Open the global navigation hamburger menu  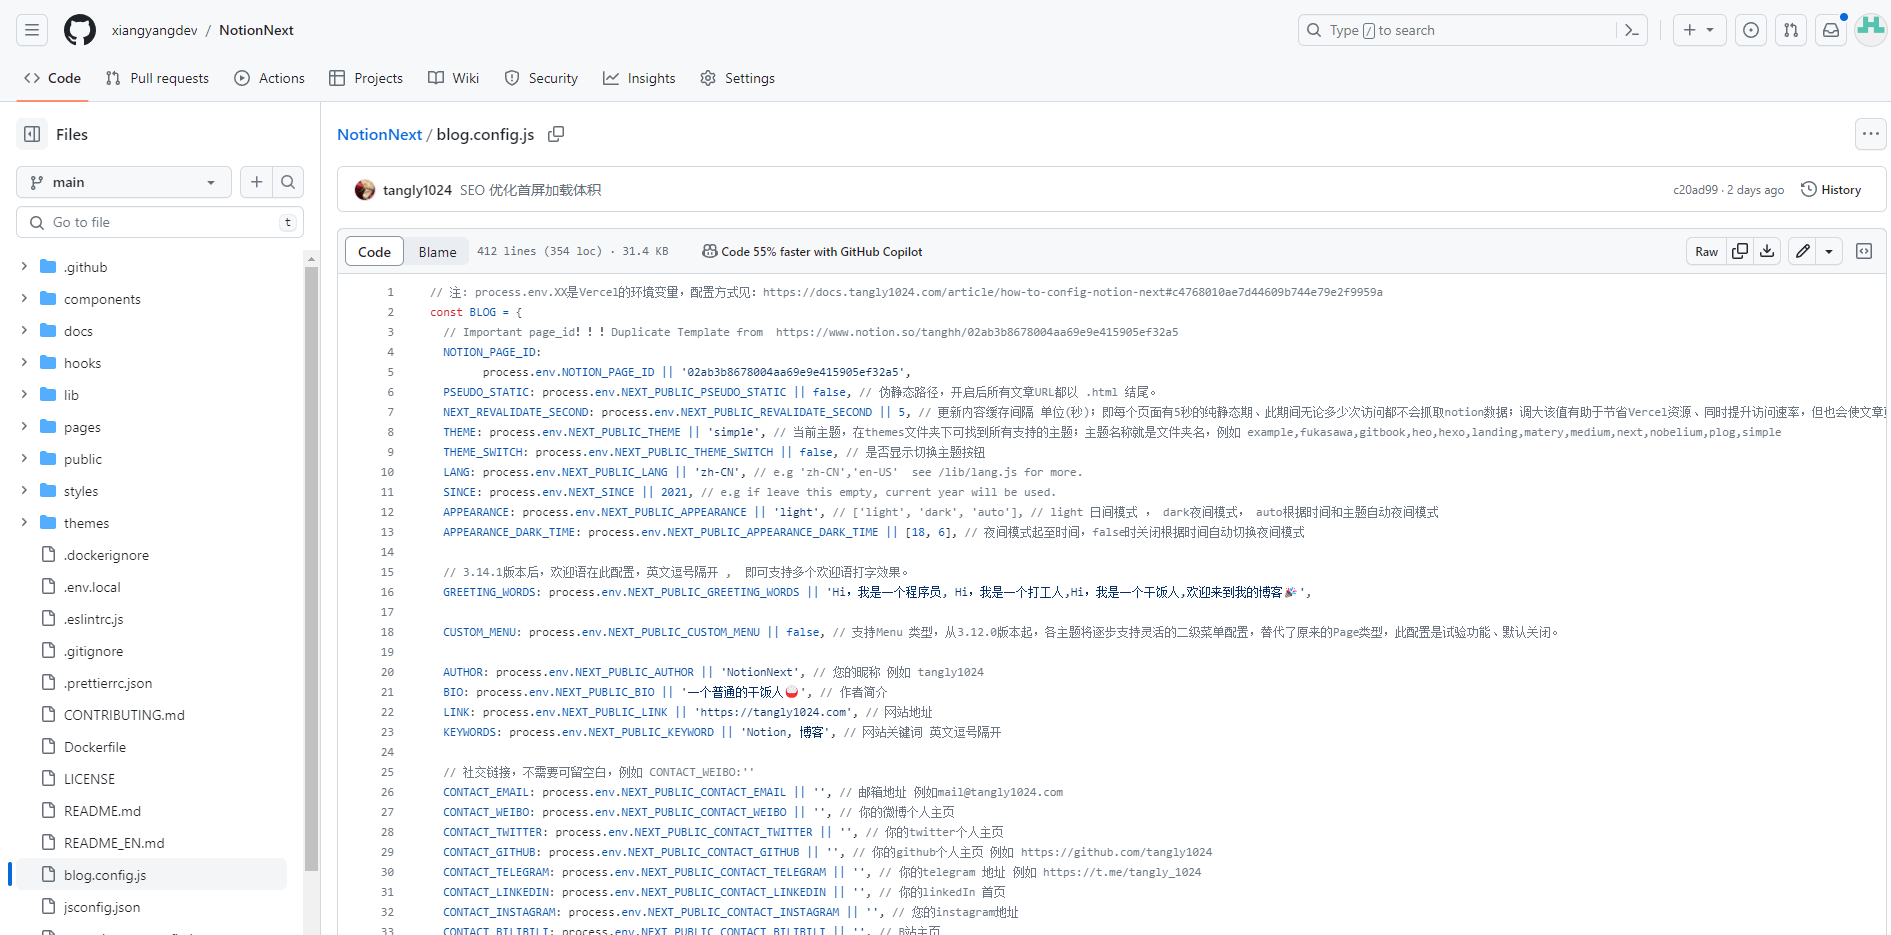32,30
